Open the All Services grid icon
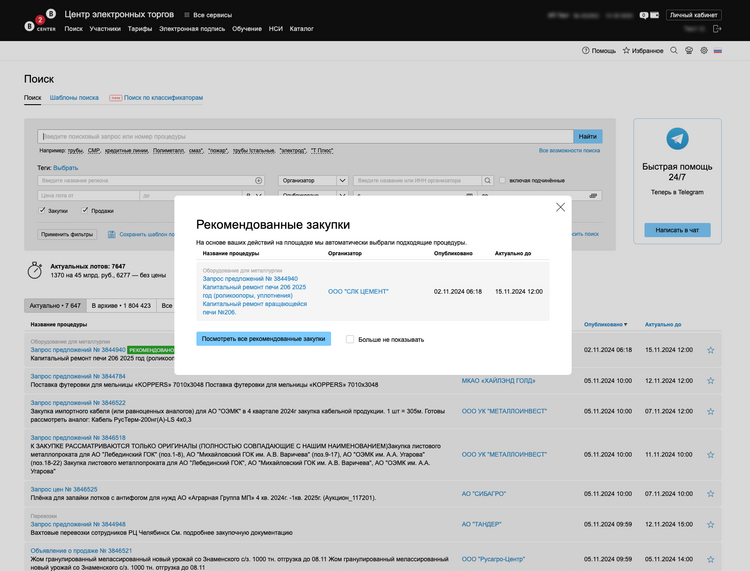The height and width of the screenshot is (571, 750). (187, 16)
